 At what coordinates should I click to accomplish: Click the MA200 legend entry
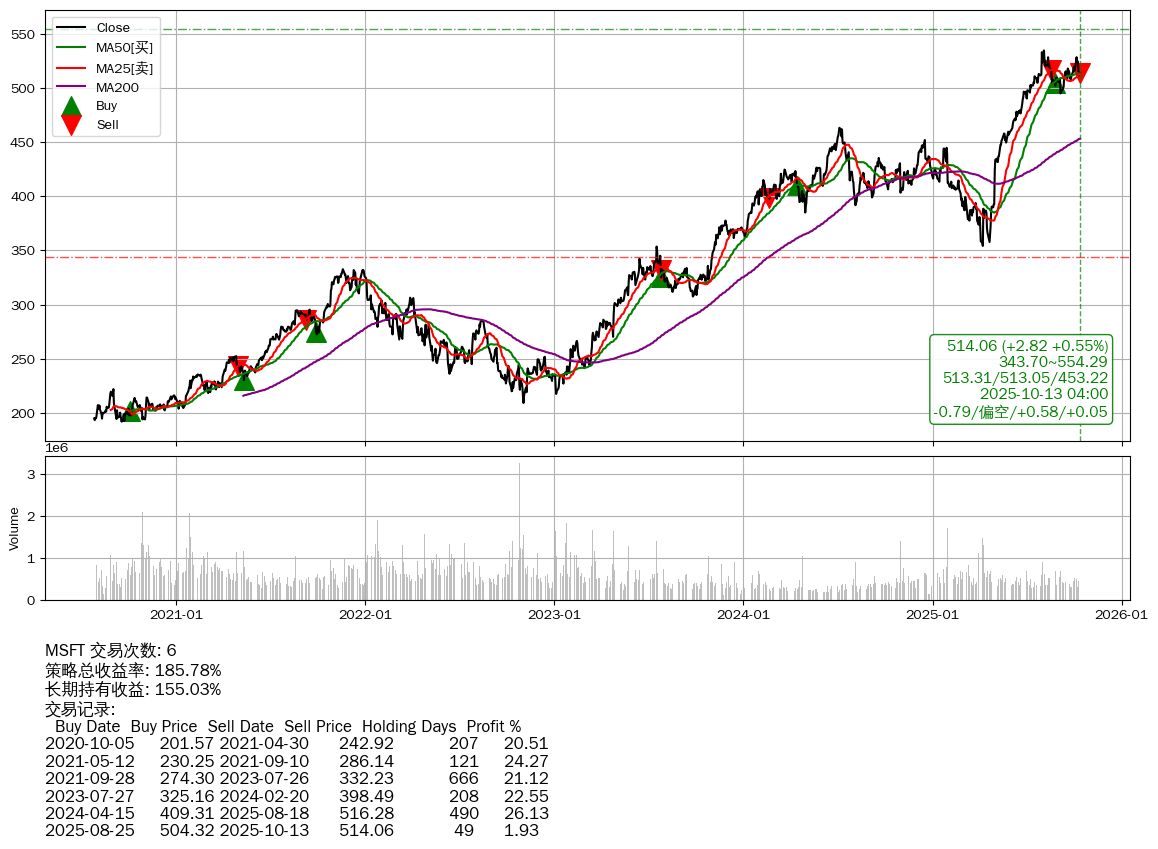[117, 87]
